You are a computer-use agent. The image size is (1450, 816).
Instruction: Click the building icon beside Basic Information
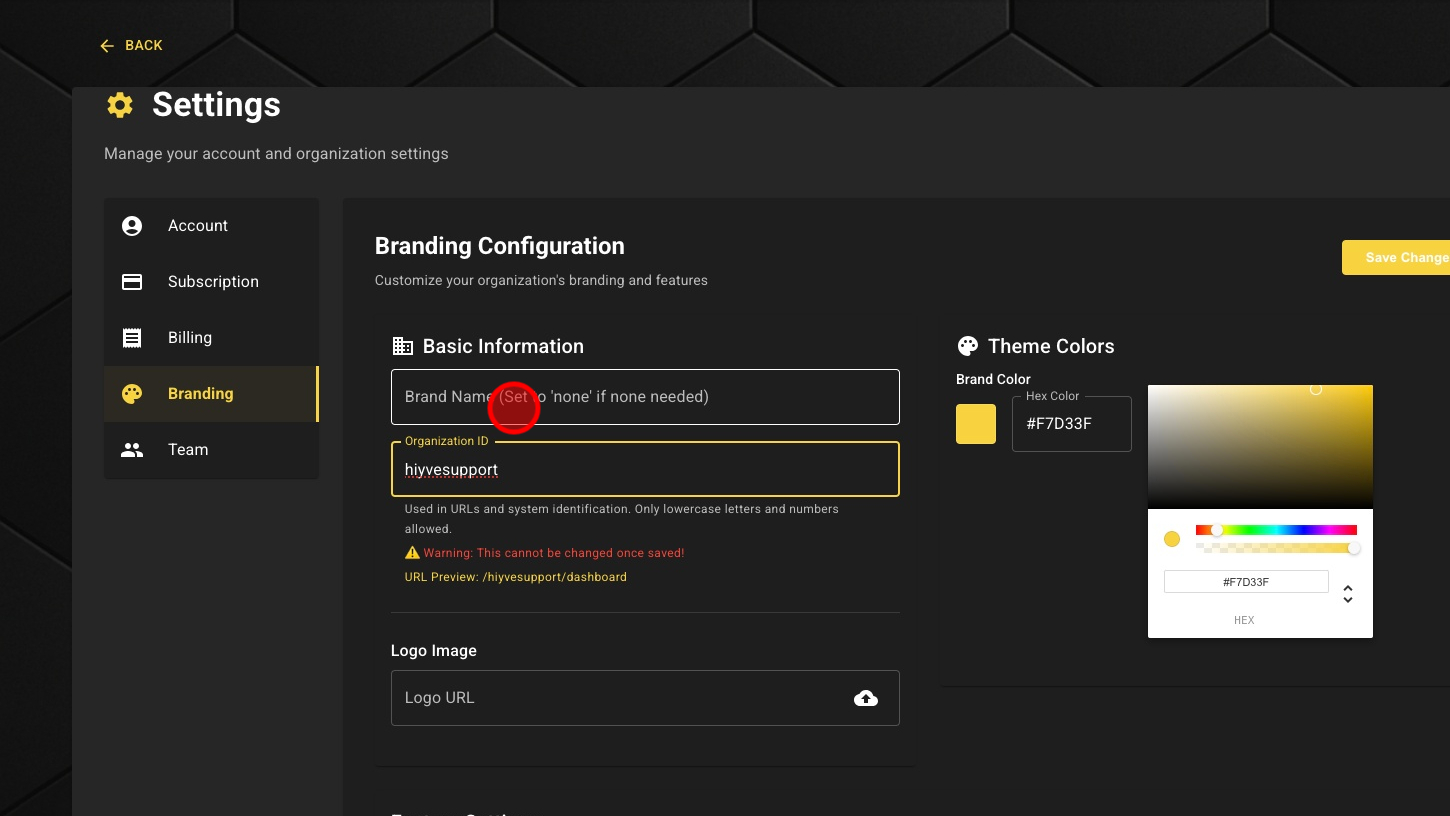pos(402,346)
